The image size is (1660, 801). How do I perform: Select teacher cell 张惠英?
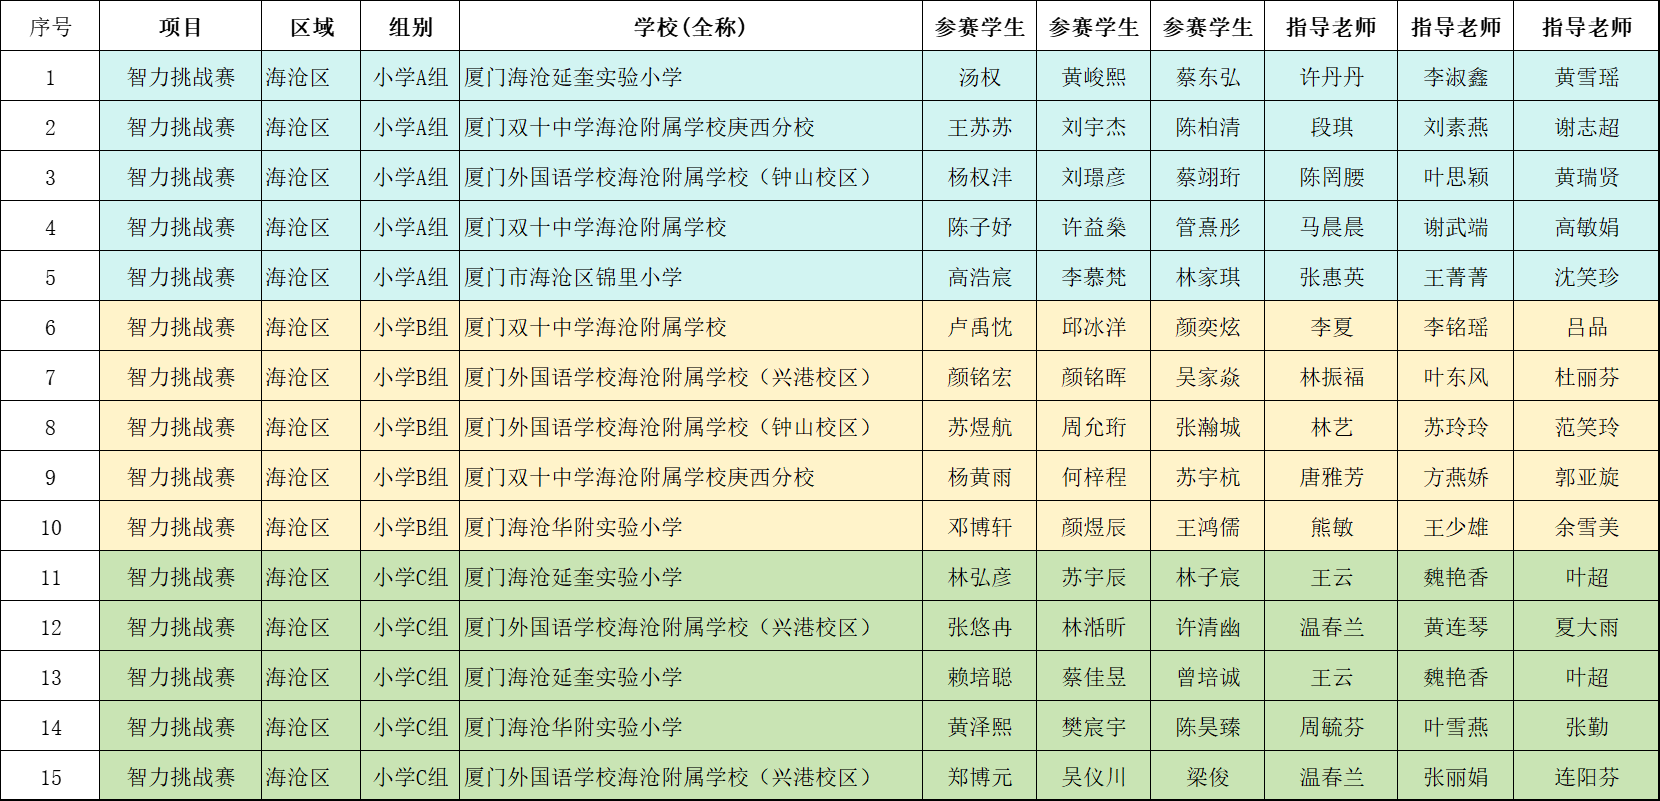pyautogui.click(x=1331, y=277)
